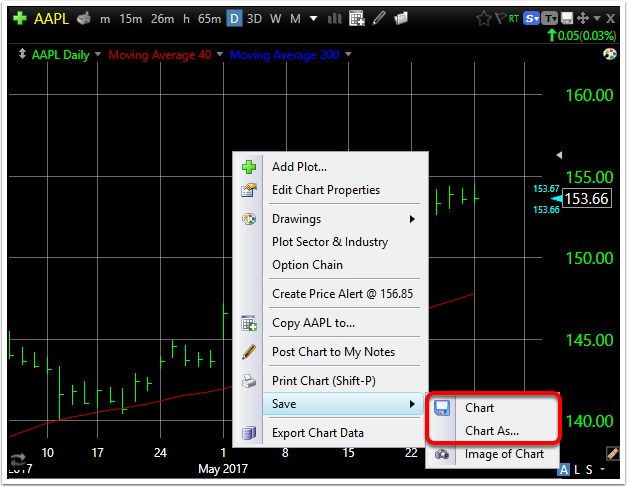Click floppy disk icon beside Chart submenu item
Image resolution: width=627 pixels, height=487 pixels.
pyautogui.click(x=442, y=408)
